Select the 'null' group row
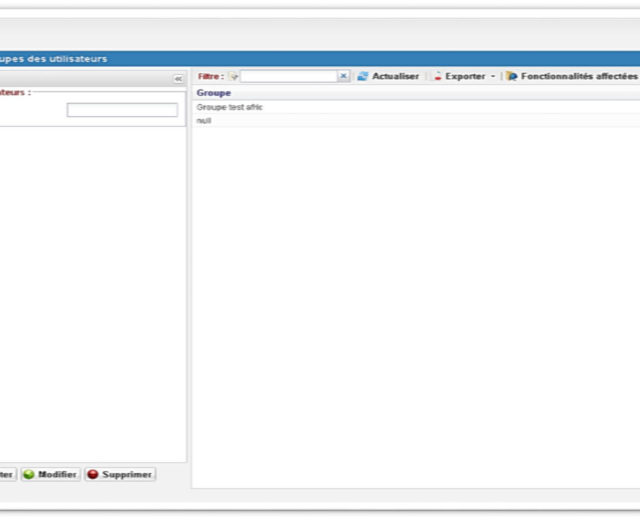The height and width of the screenshot is (520, 640). click(204, 120)
